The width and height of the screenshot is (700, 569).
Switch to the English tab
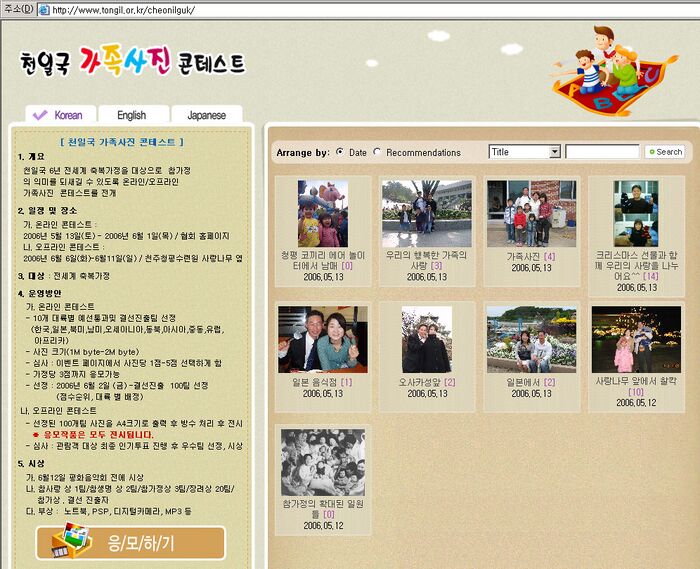(133, 115)
